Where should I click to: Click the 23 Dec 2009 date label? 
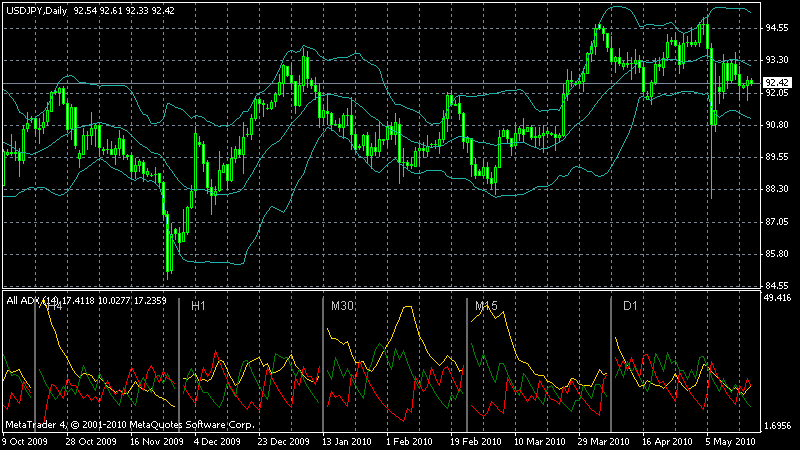tap(283, 441)
